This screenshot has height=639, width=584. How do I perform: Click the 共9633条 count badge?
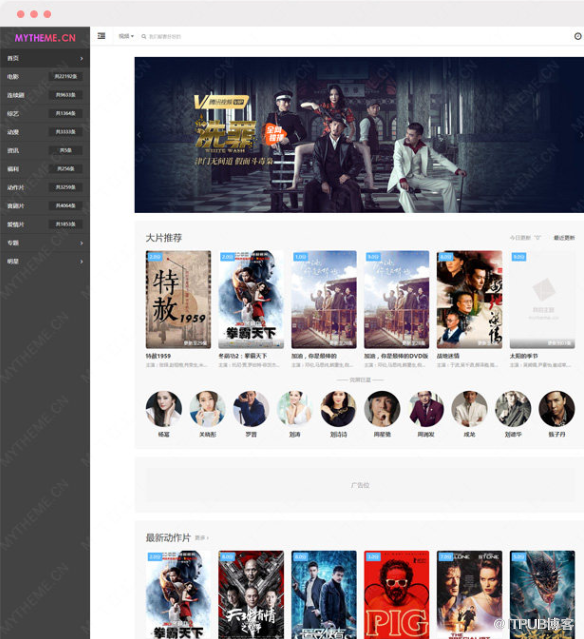[66, 95]
